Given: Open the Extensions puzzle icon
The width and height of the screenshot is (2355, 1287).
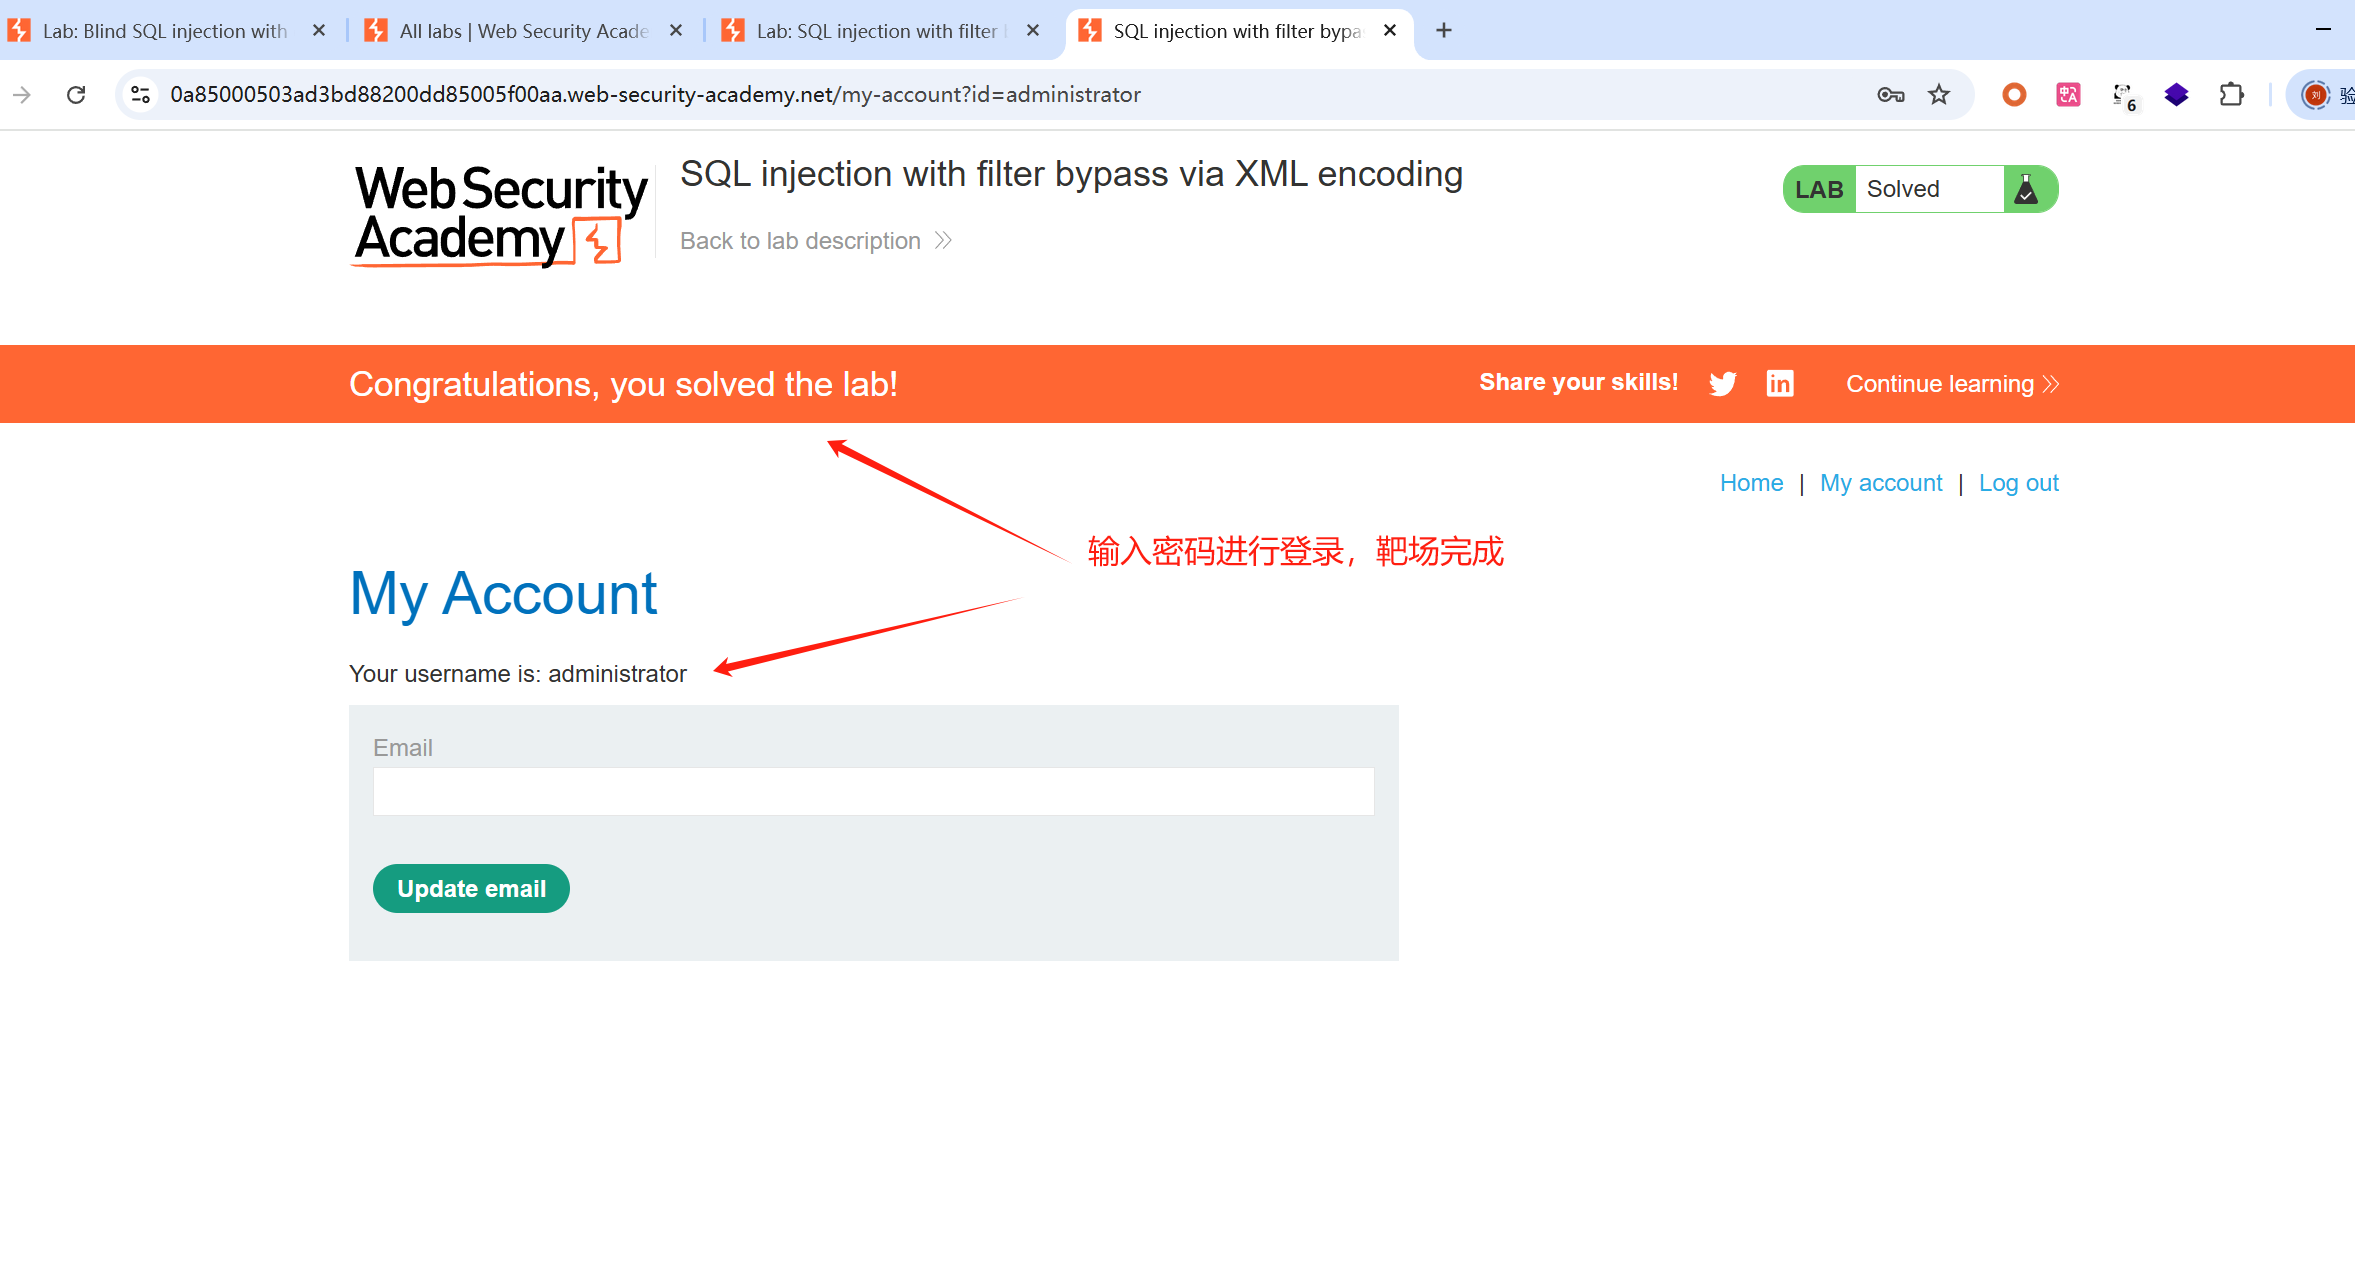Looking at the screenshot, I should coord(2231,95).
